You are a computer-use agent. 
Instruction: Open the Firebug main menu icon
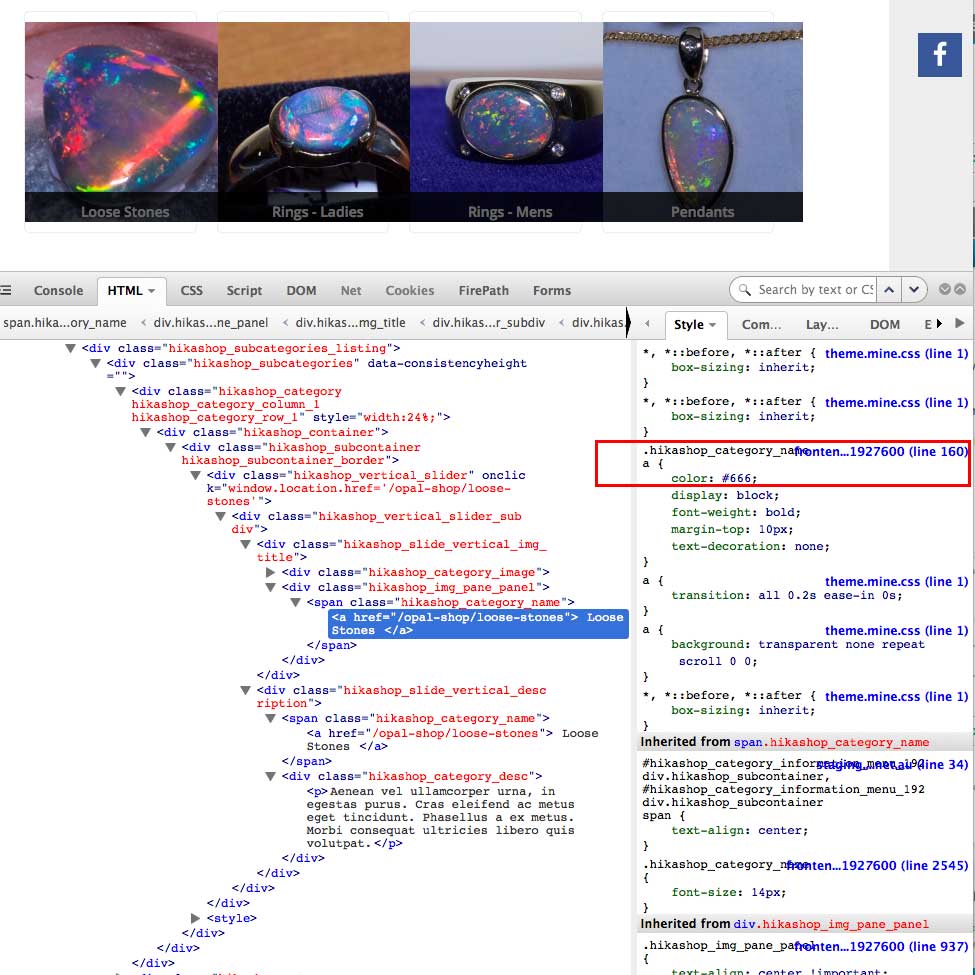[6, 290]
